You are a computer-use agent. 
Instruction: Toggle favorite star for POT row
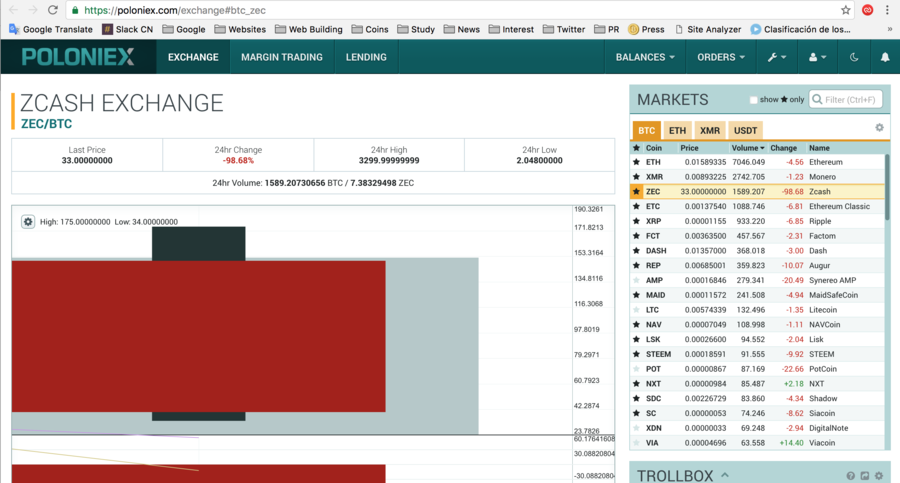pos(636,369)
